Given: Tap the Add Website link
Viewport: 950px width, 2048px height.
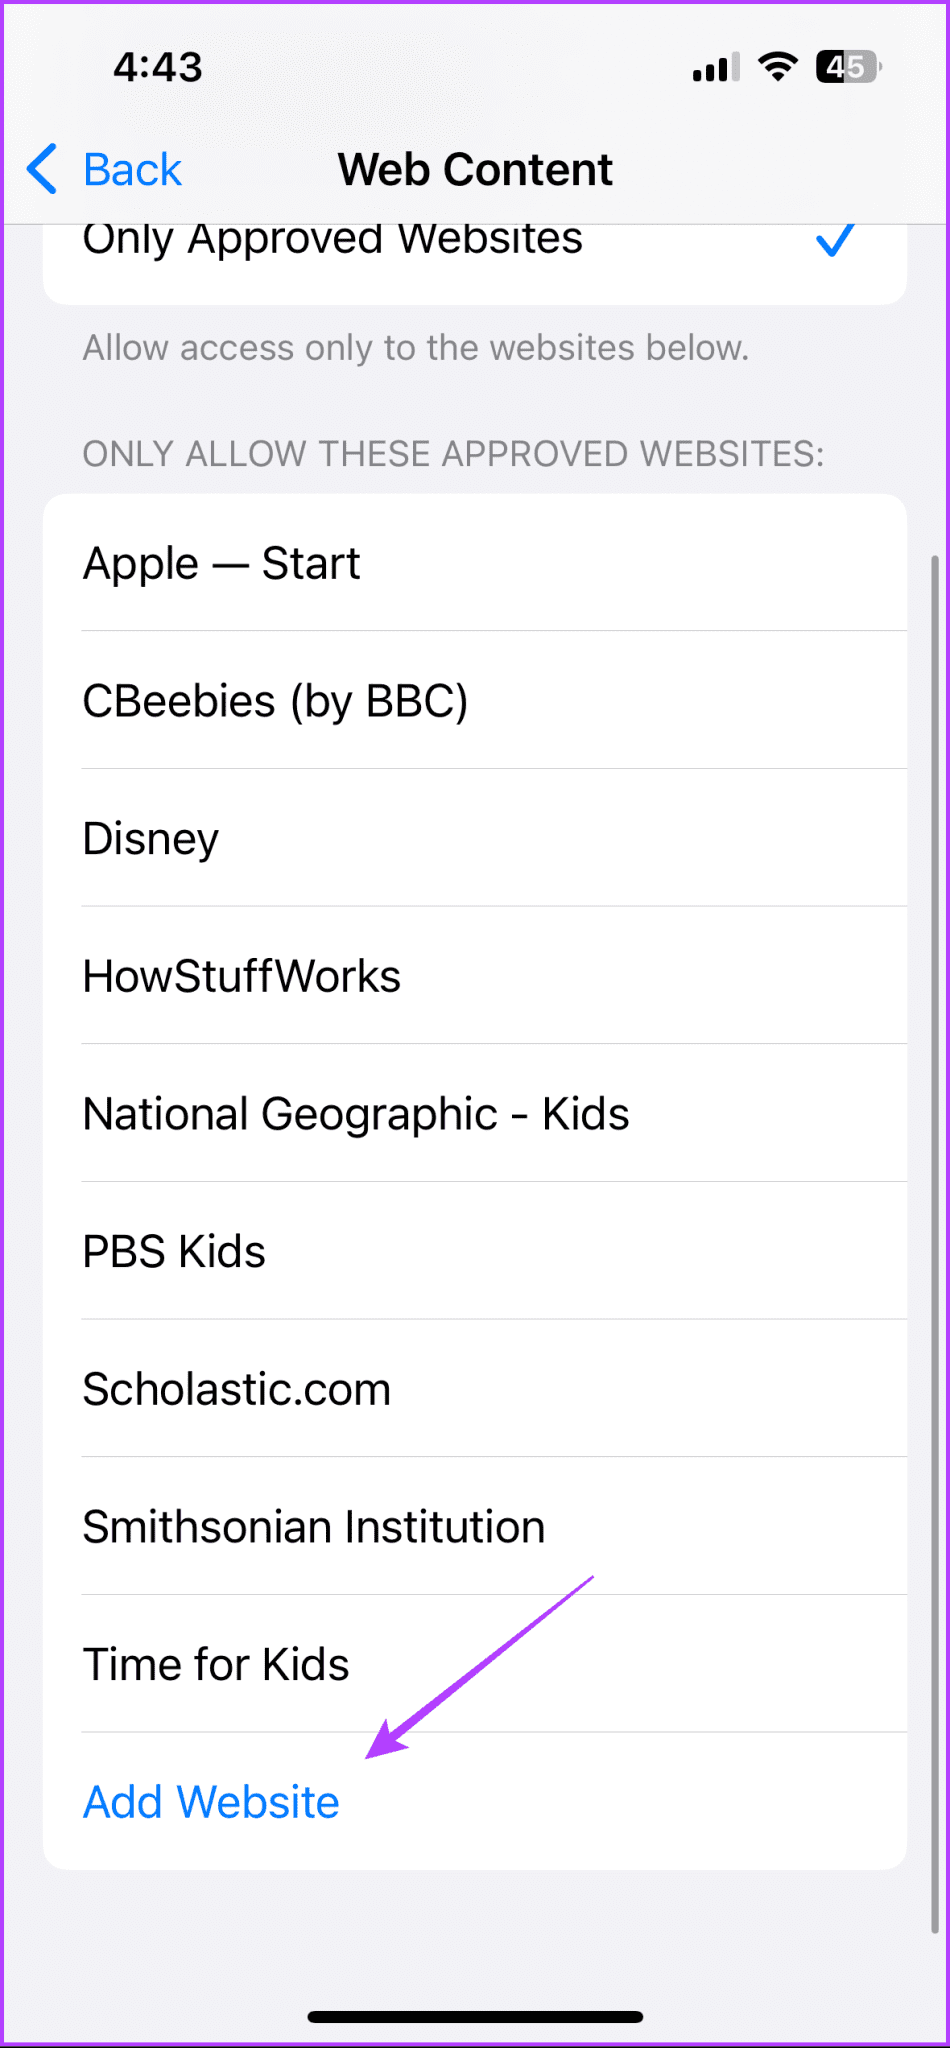Looking at the screenshot, I should tap(211, 1802).
